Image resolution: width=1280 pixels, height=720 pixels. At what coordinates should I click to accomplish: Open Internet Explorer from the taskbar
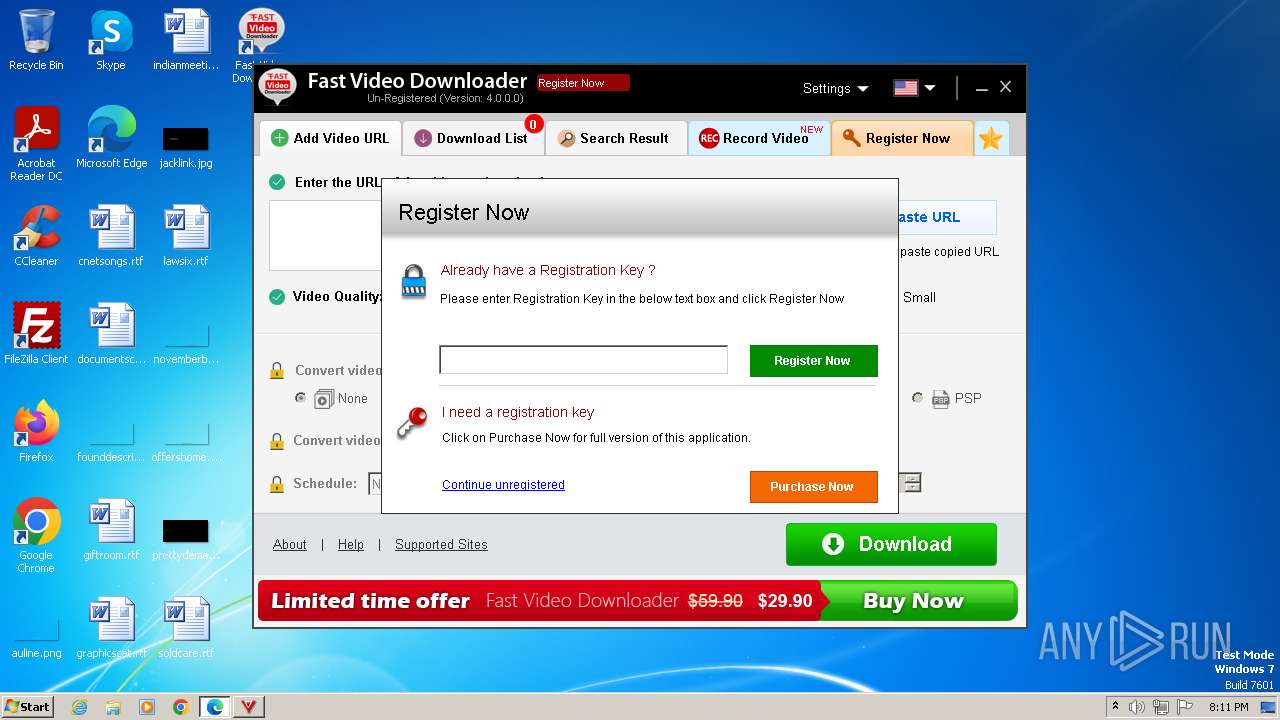pyautogui.click(x=79, y=707)
